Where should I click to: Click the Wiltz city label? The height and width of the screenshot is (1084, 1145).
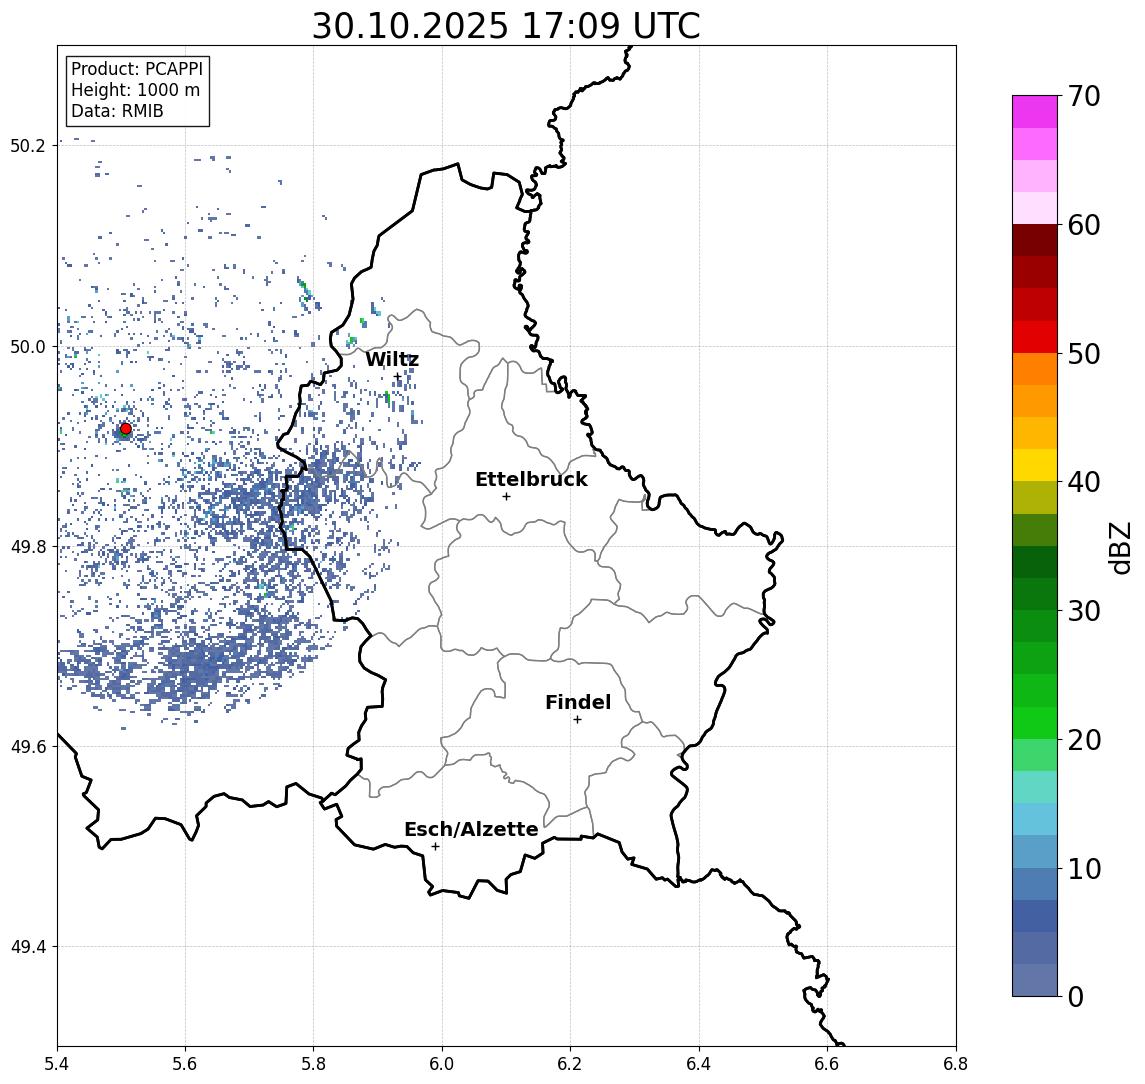pyautogui.click(x=392, y=359)
